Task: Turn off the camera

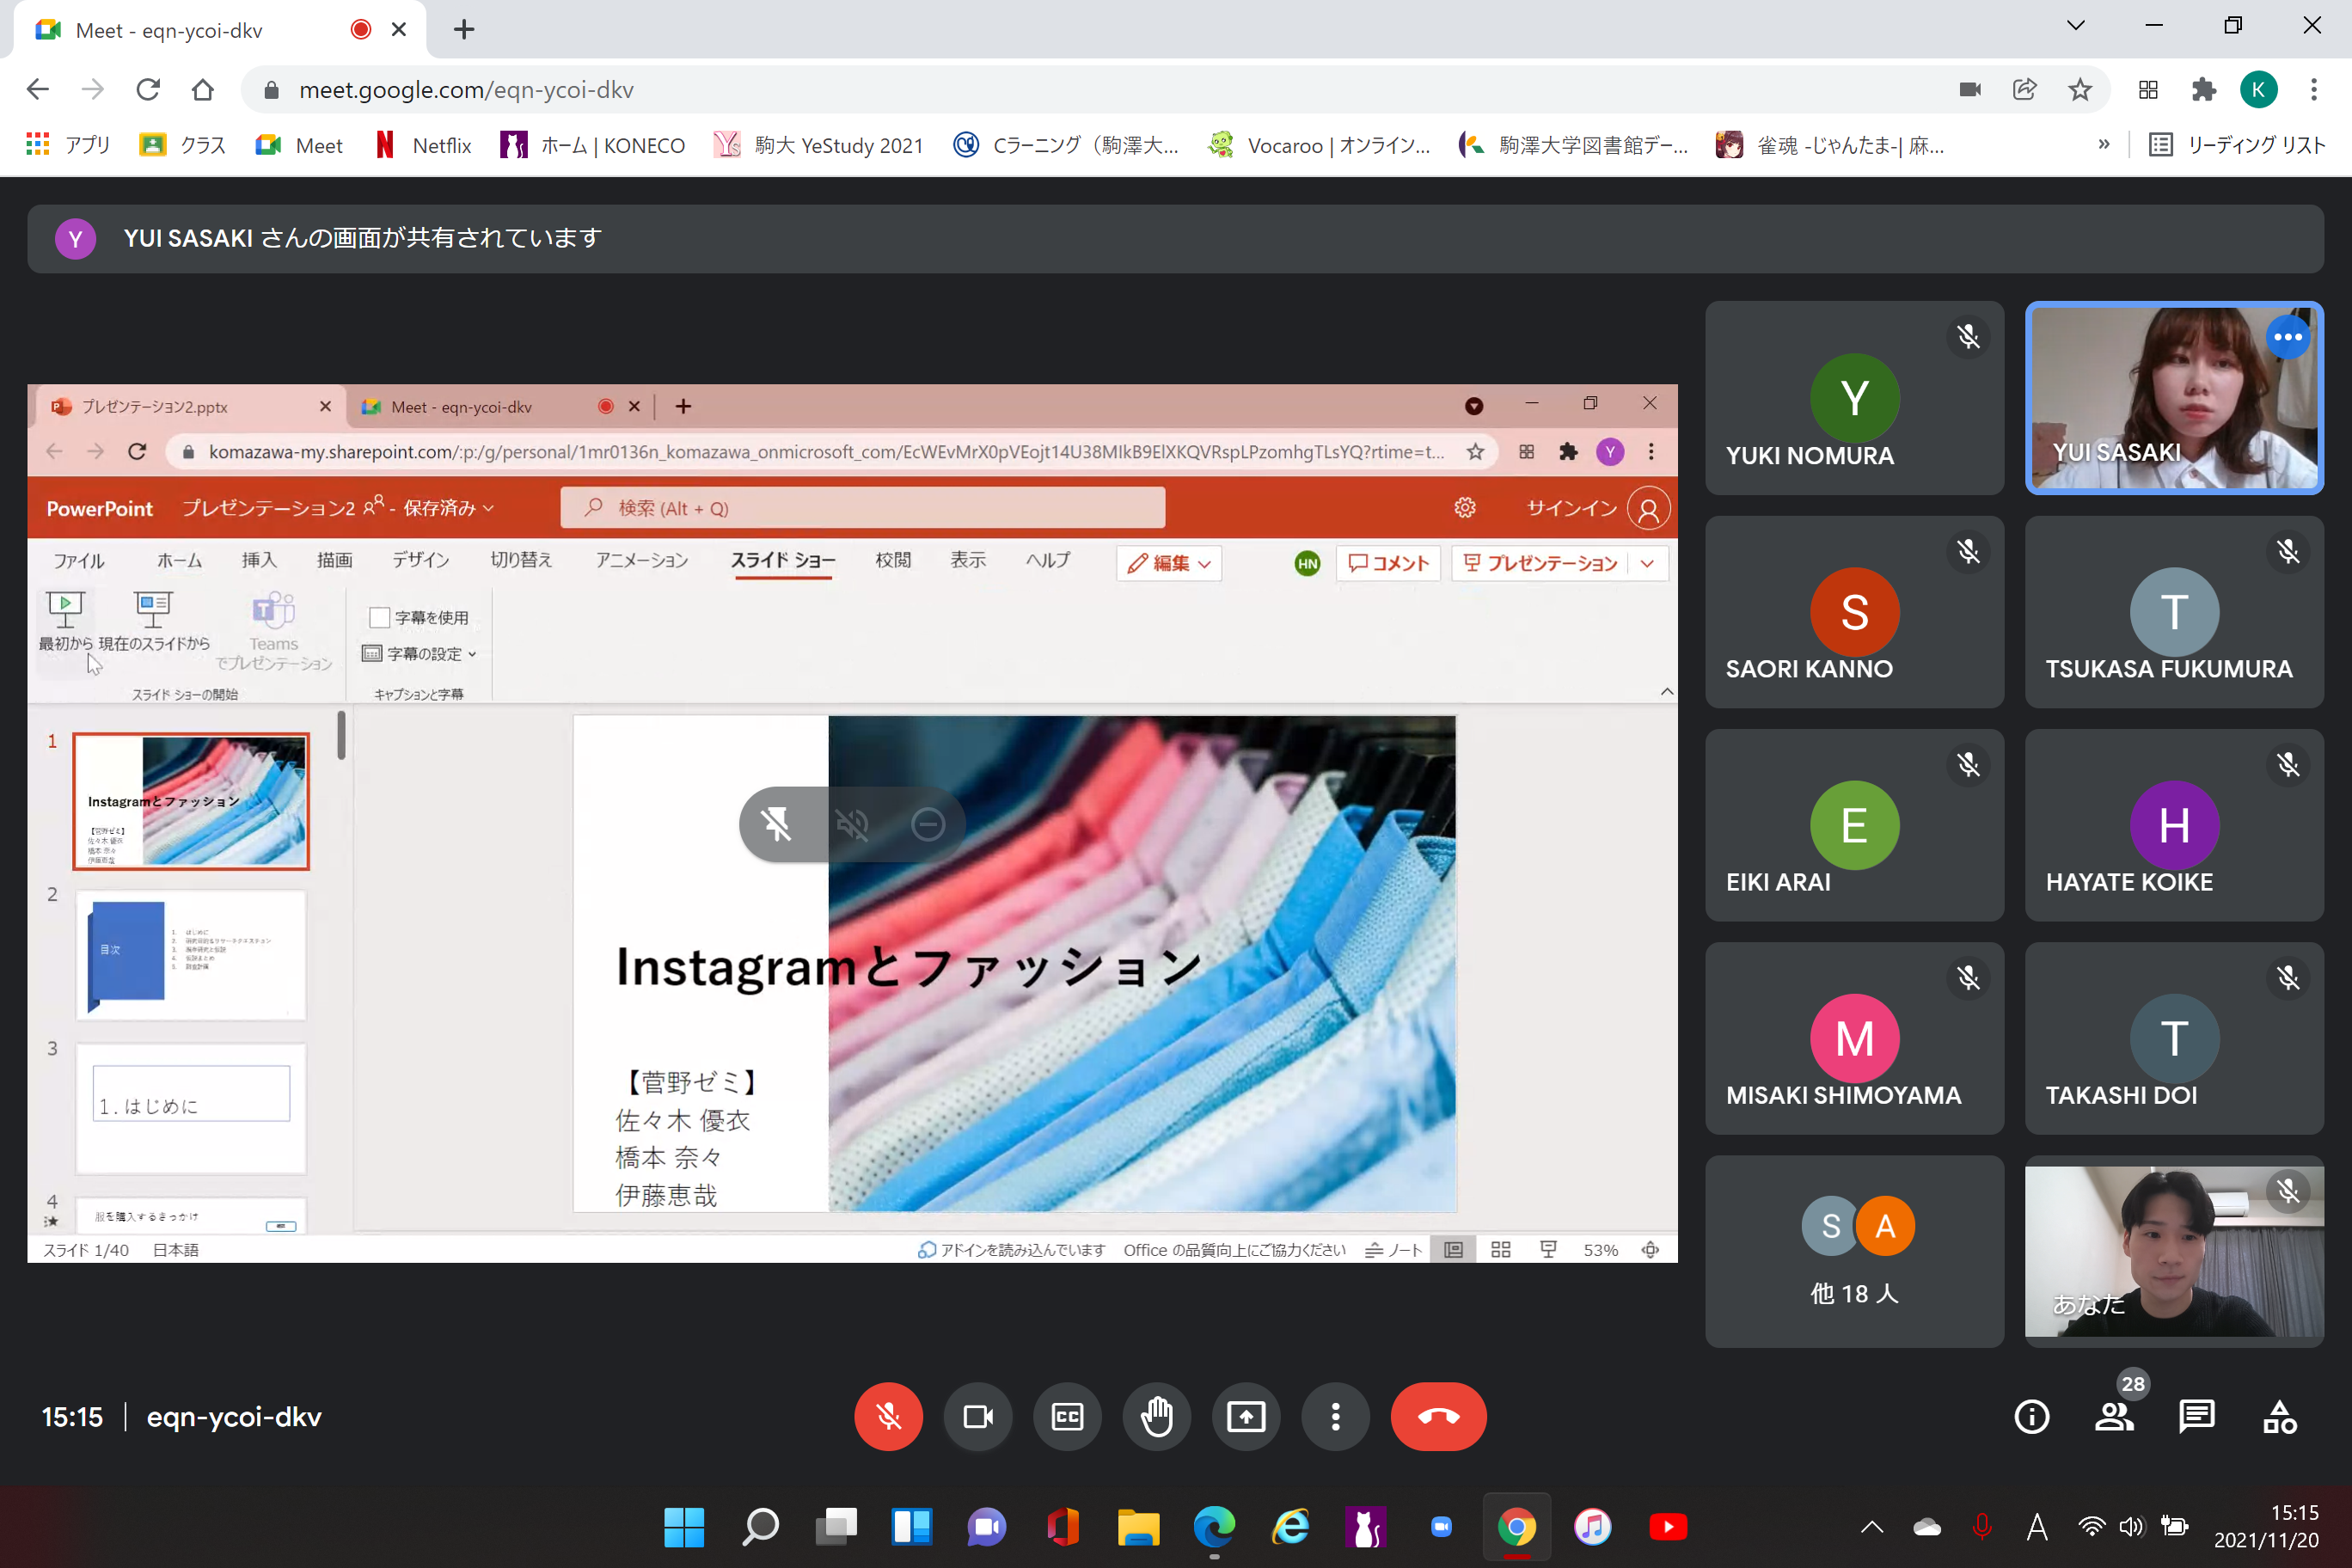Action: click(x=977, y=1416)
